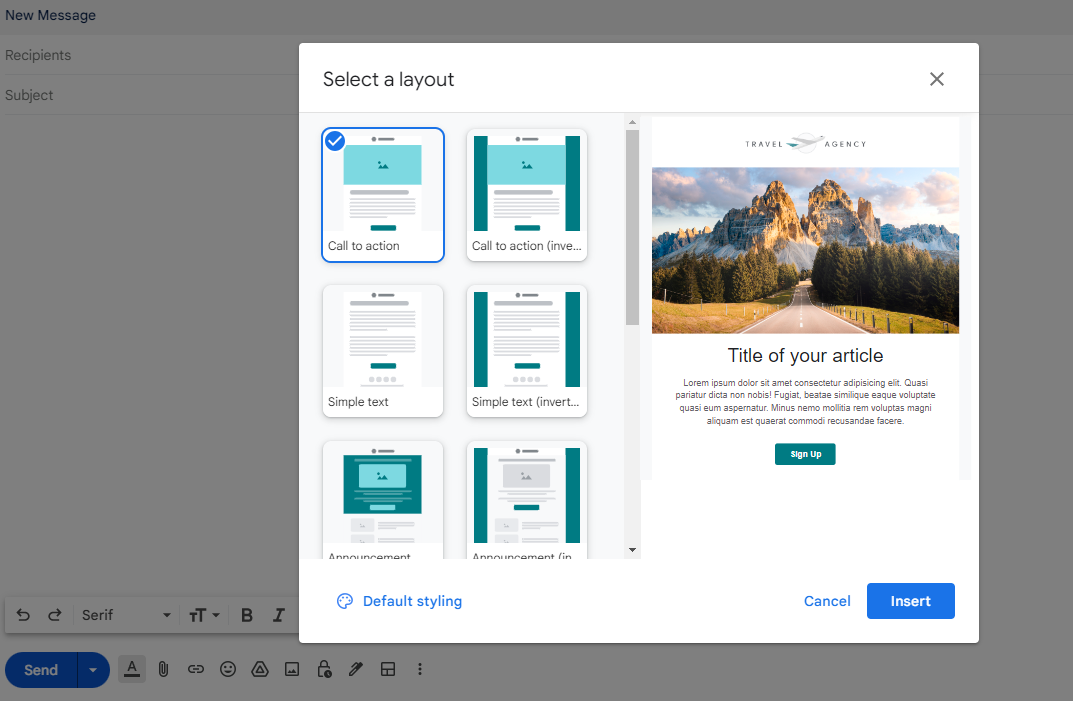Click the choose layout icon

click(388, 670)
